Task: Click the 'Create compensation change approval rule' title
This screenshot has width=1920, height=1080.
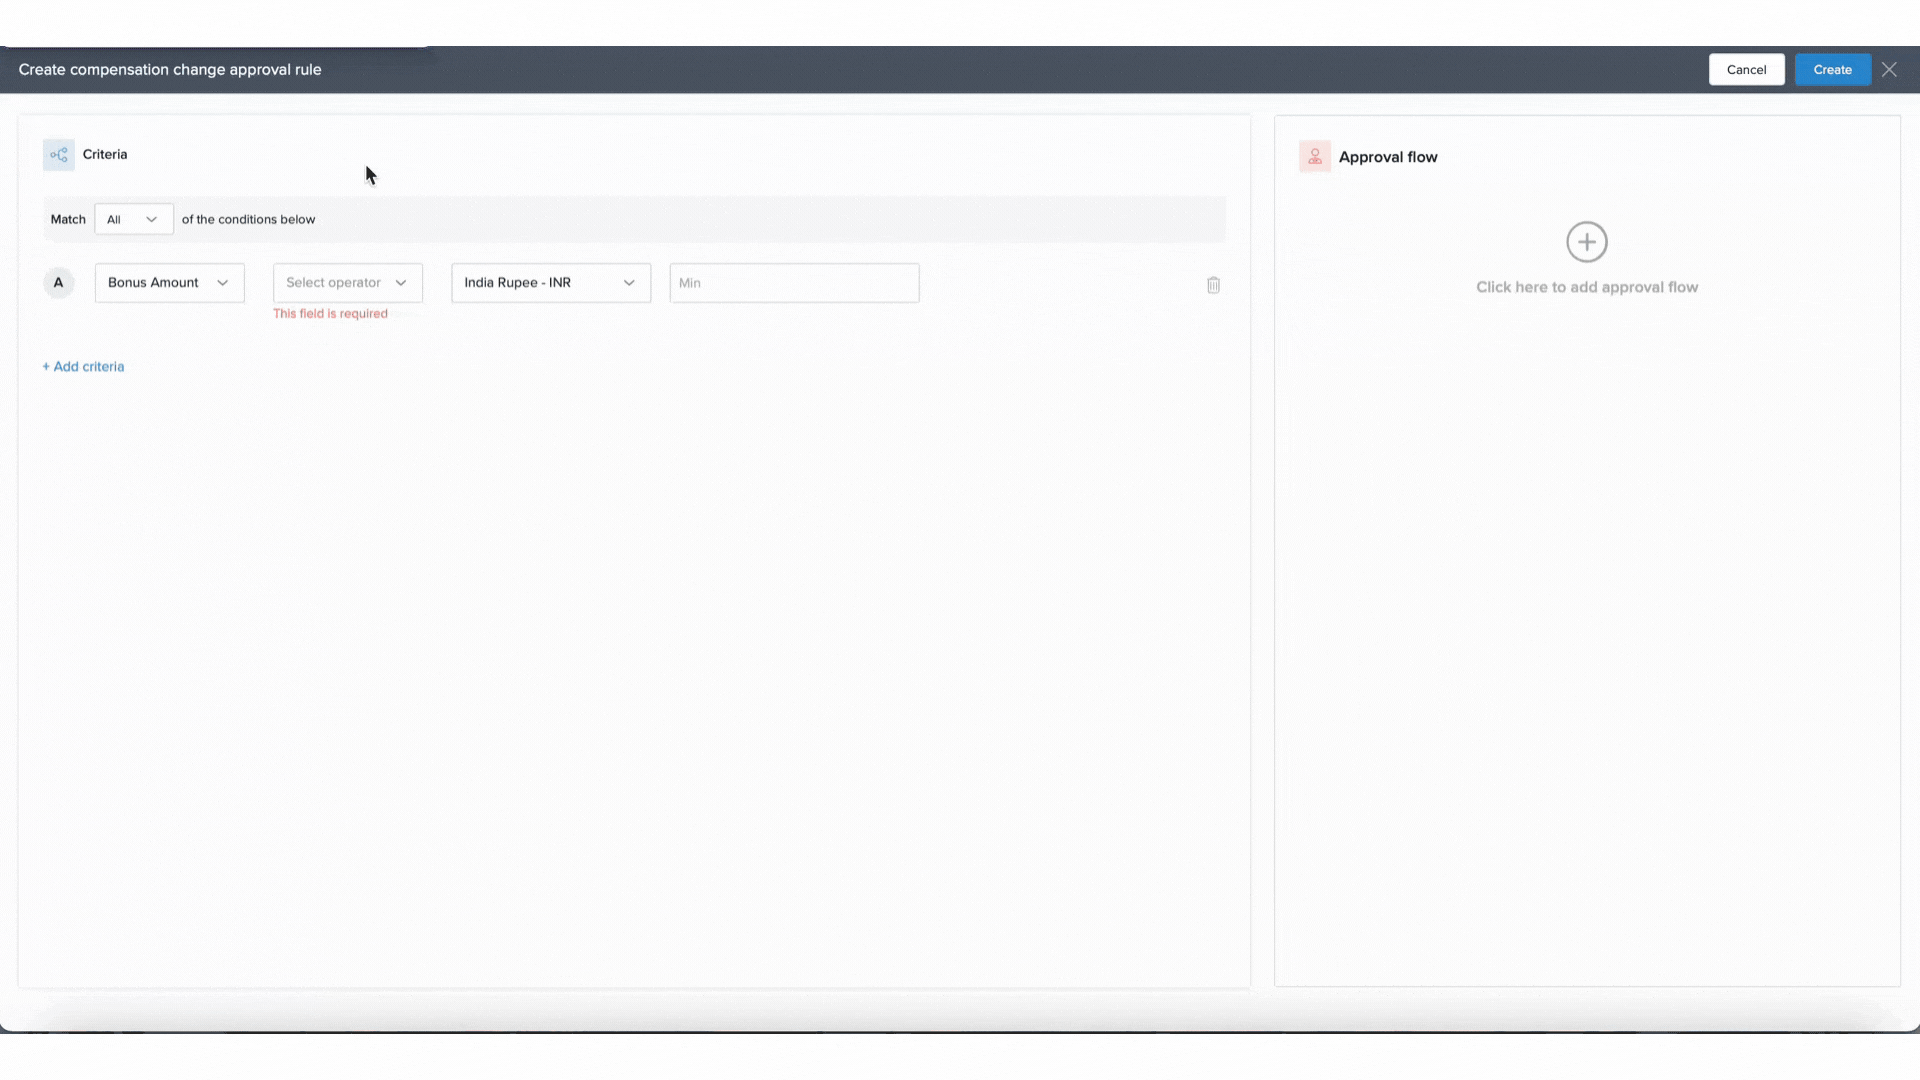Action: click(x=170, y=70)
